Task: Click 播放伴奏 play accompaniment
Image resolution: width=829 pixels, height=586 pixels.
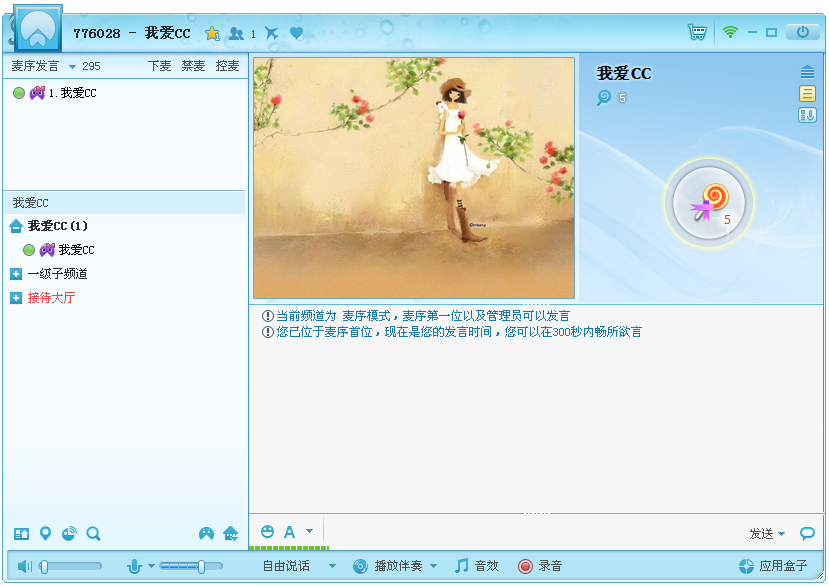Action: click(x=389, y=566)
